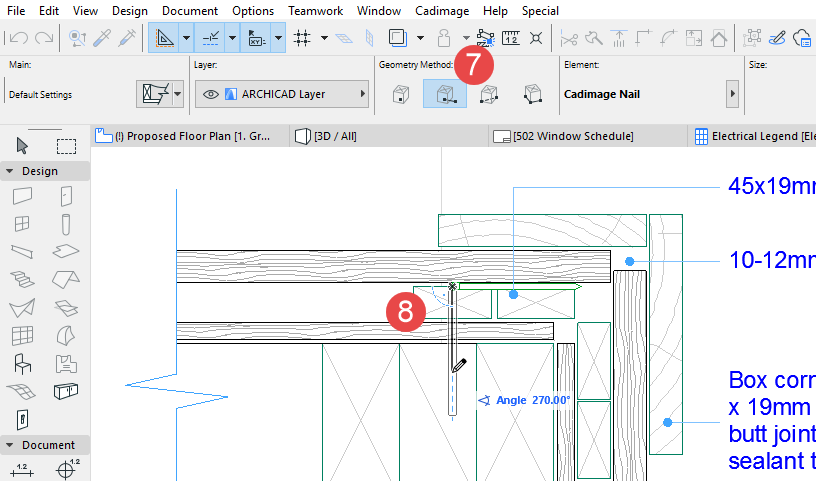Select the second Geometry Method option
The image size is (816, 481).
(x=444, y=95)
